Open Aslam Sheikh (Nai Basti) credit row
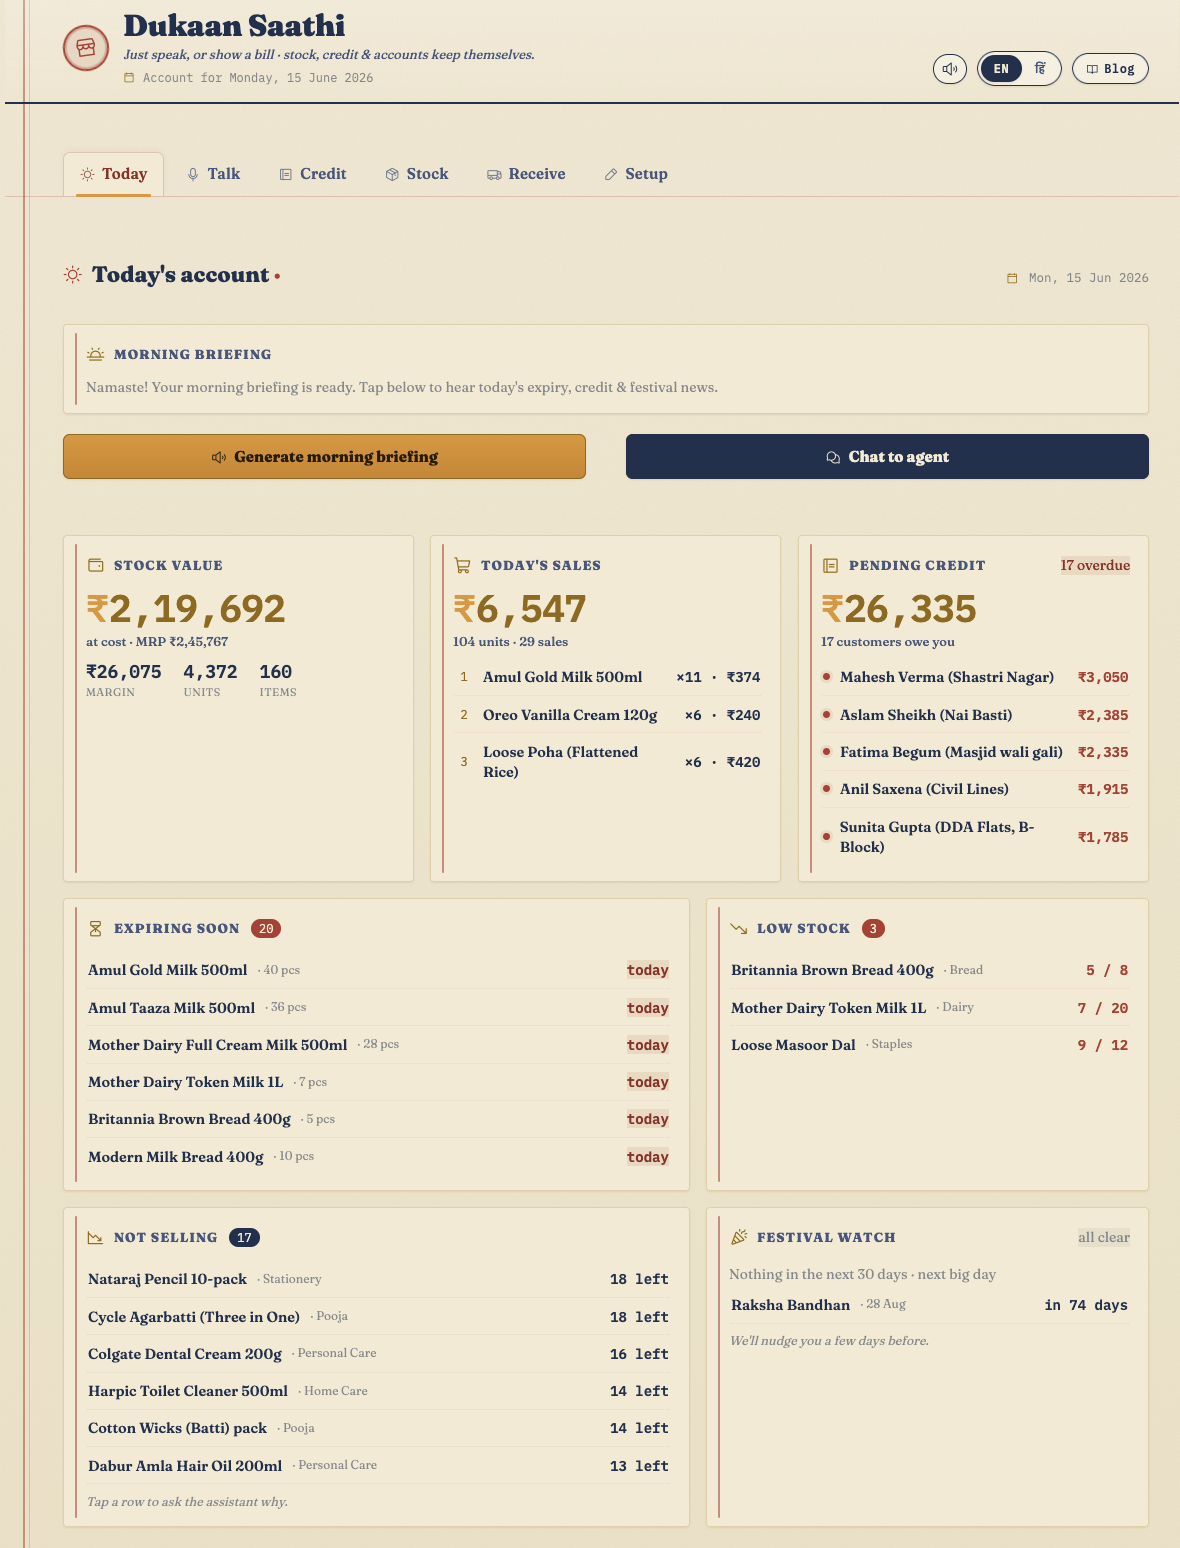 click(x=975, y=715)
